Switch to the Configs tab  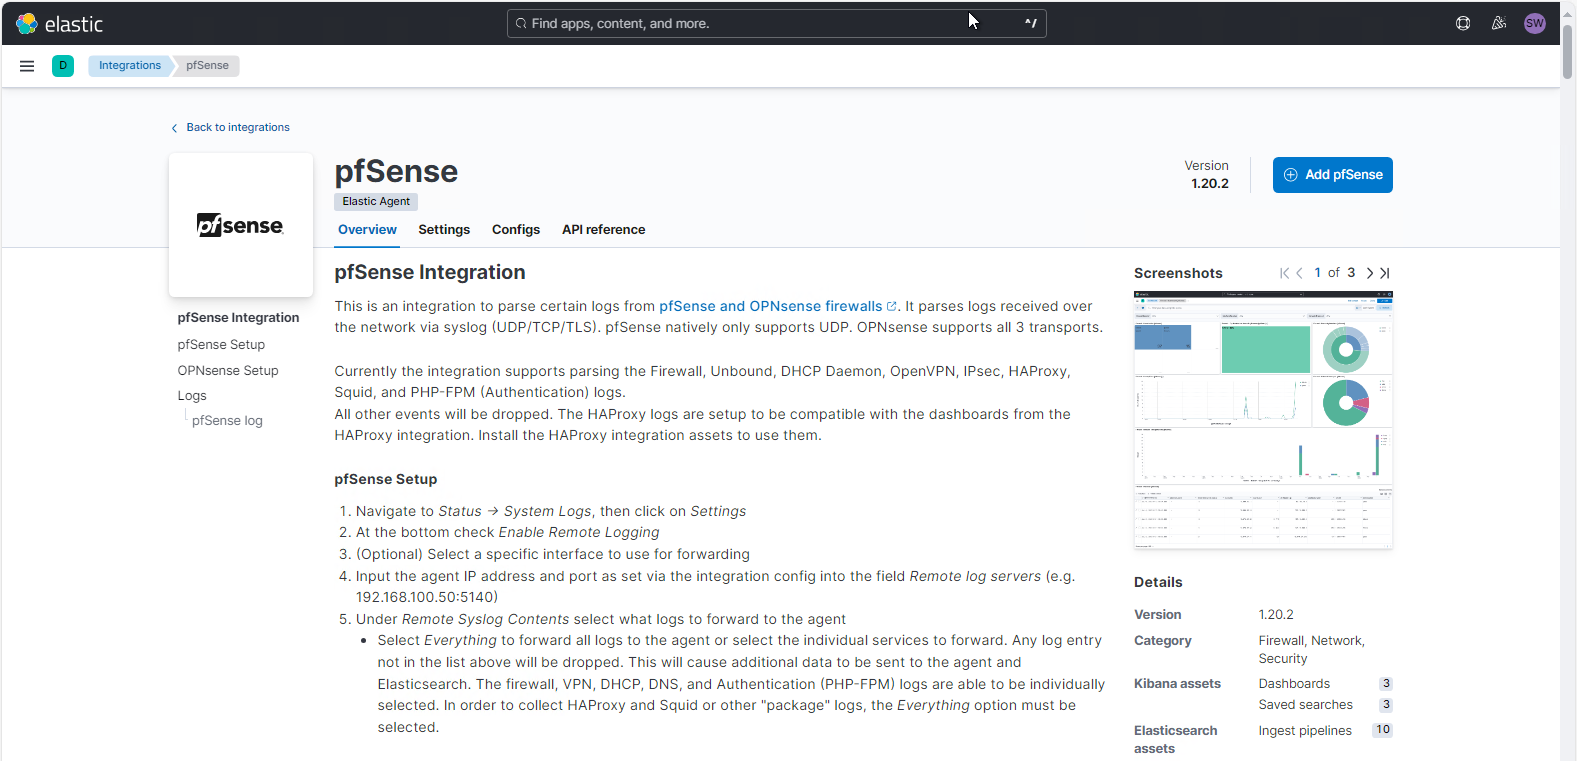point(516,230)
